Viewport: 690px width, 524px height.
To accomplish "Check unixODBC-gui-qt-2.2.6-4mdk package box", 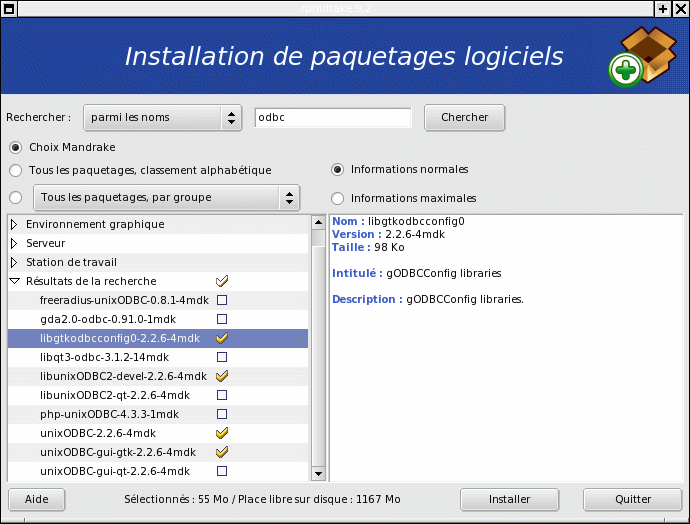I will [222, 471].
